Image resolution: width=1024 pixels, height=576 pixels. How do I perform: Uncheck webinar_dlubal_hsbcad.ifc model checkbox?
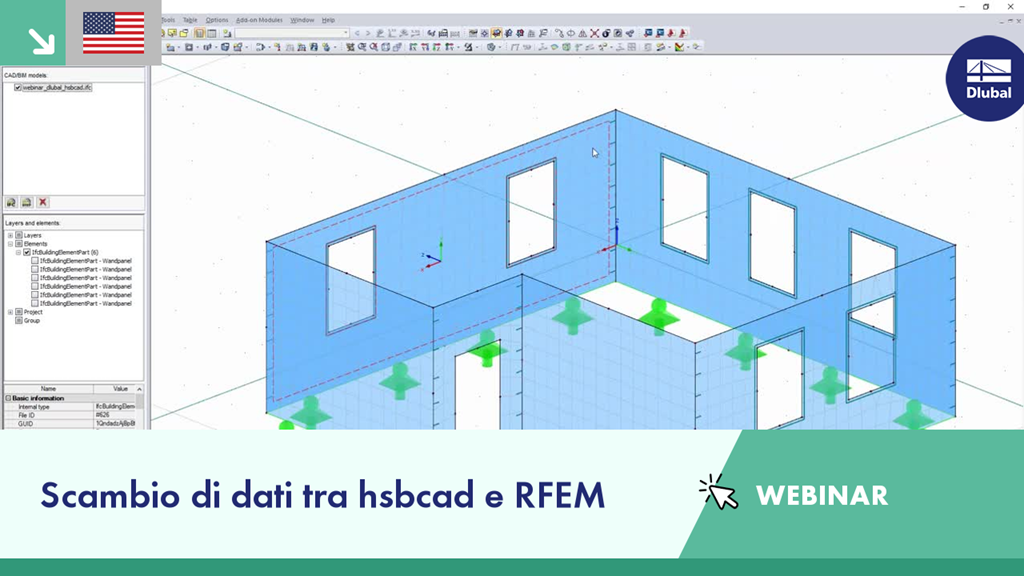[x=18, y=88]
